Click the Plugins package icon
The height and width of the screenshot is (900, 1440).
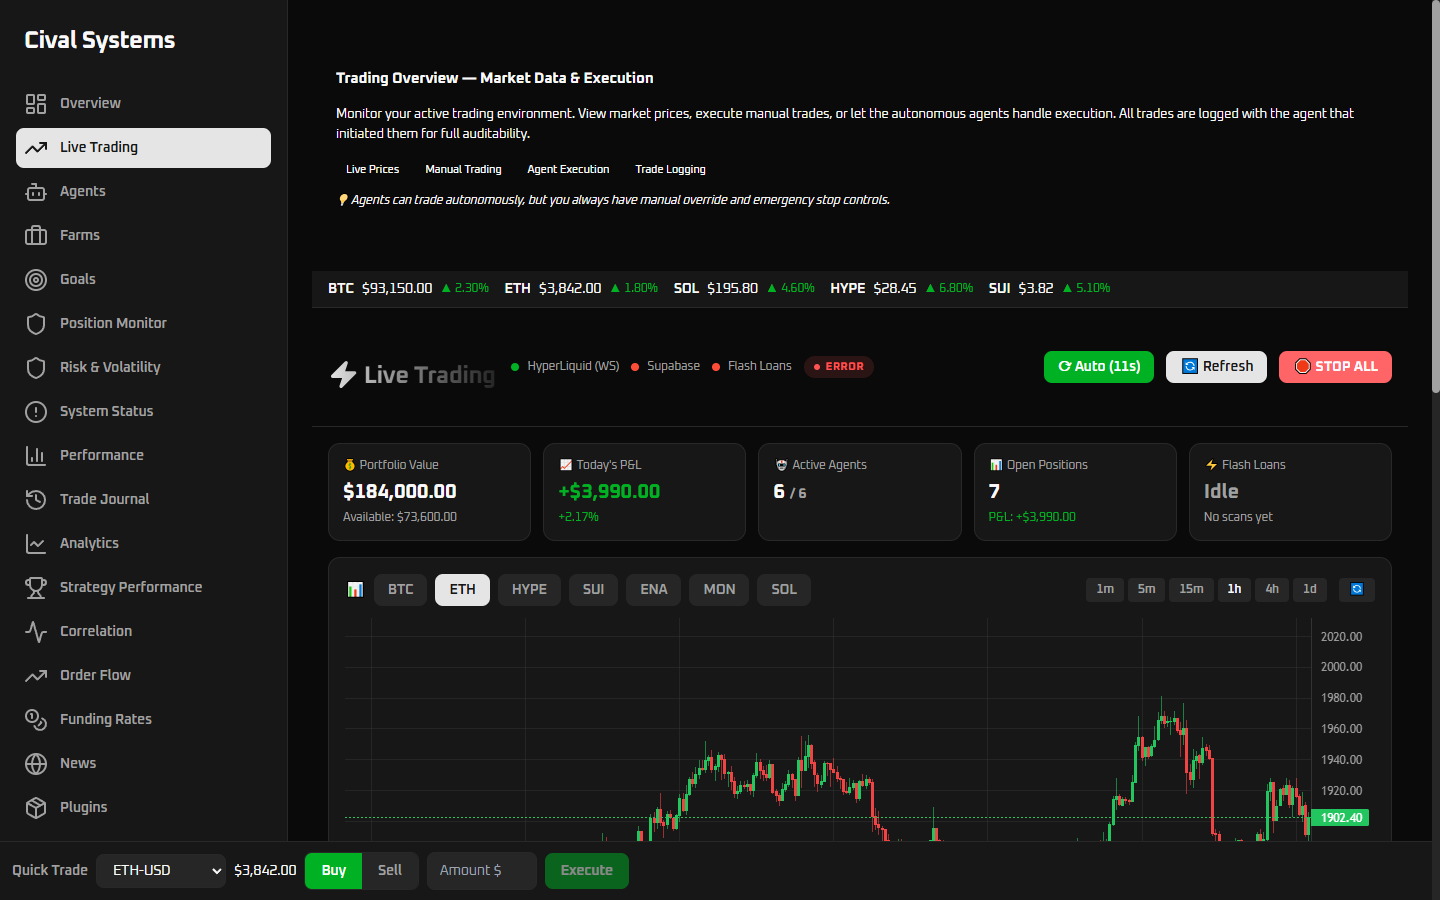pyautogui.click(x=36, y=808)
